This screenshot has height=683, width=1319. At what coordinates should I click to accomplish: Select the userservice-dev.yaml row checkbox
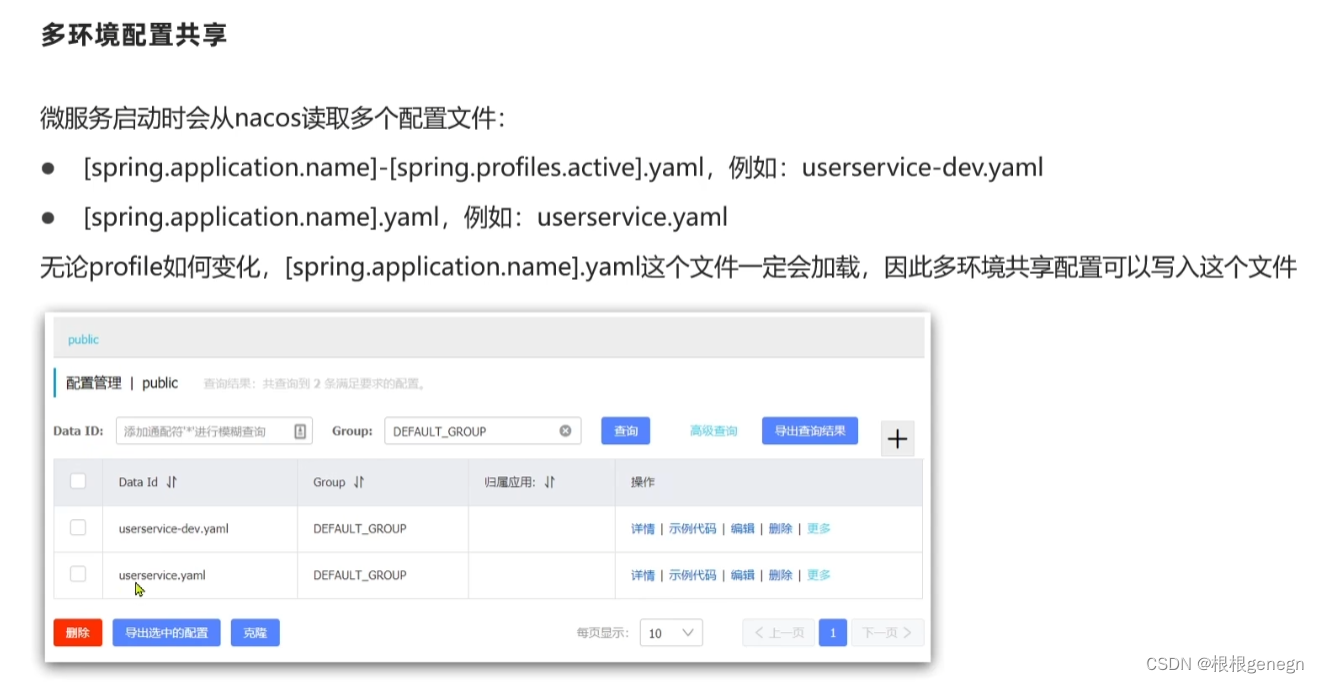coord(78,527)
